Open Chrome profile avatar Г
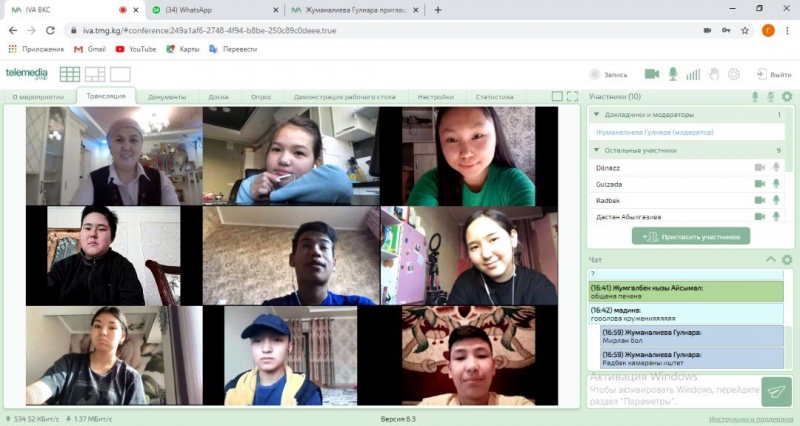 pos(768,31)
